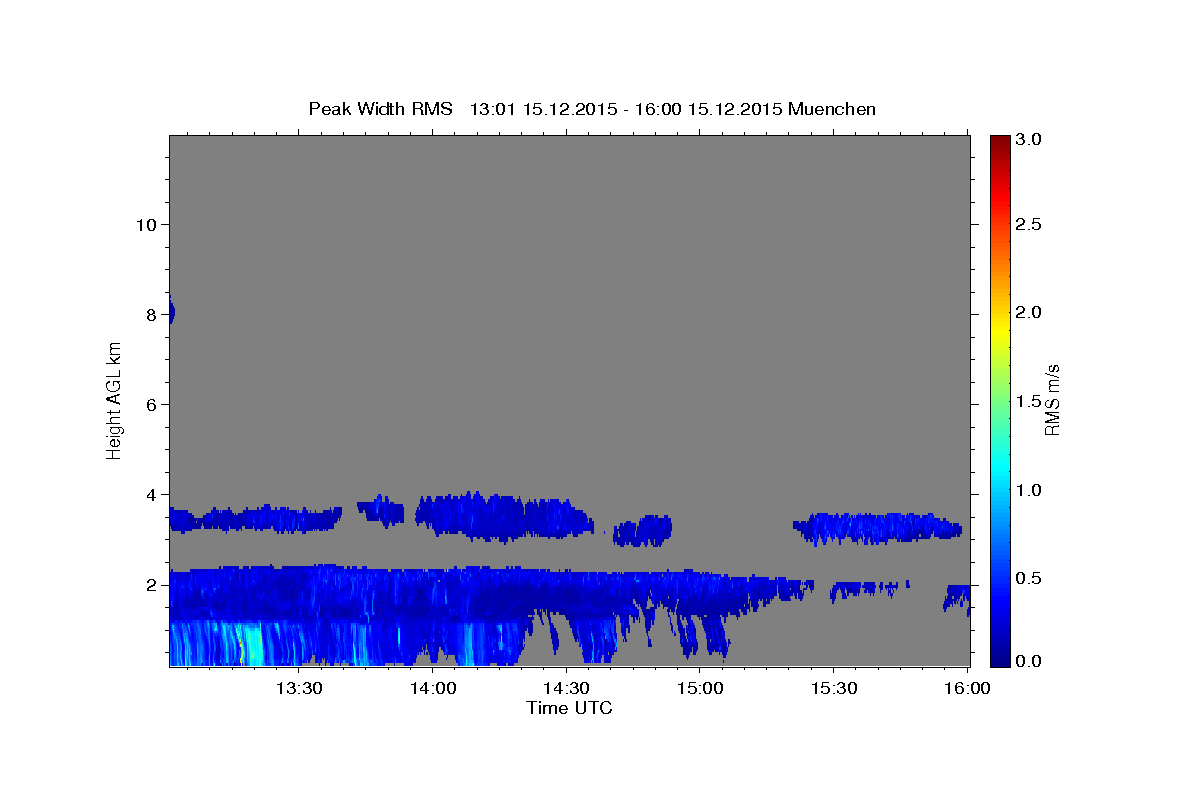Click the colorbar value 0.0

click(x=1029, y=661)
